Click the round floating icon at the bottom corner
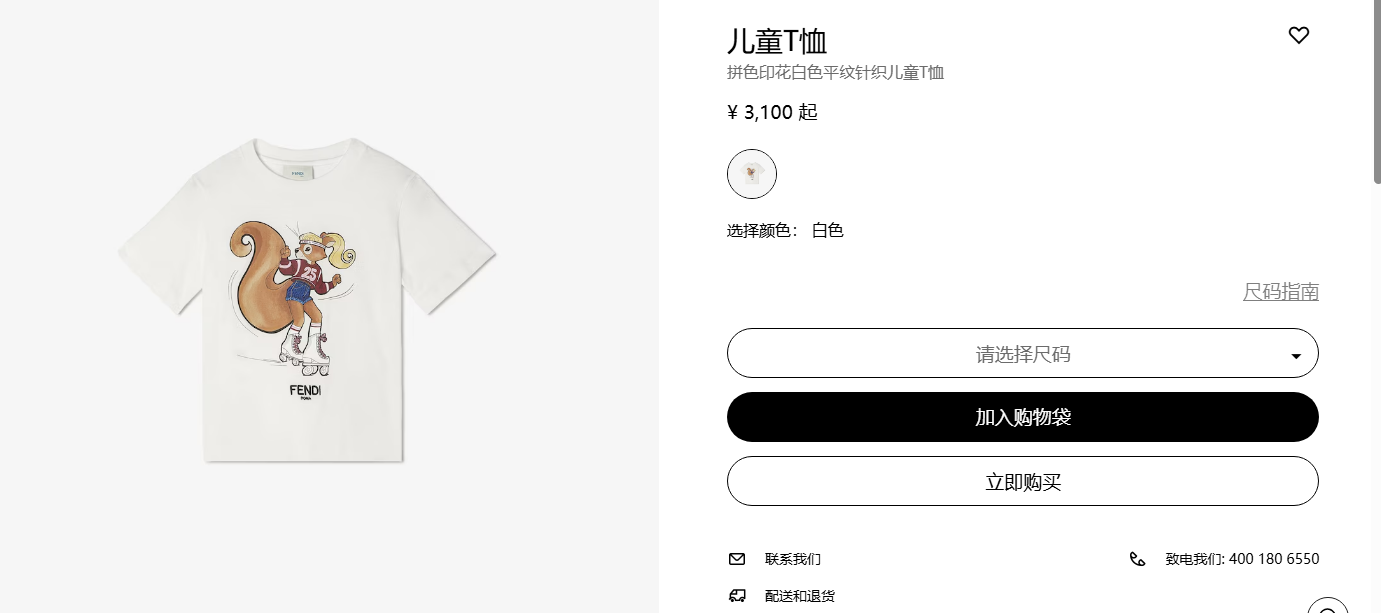Screen dimensions: 1381x613 click(1327, 605)
